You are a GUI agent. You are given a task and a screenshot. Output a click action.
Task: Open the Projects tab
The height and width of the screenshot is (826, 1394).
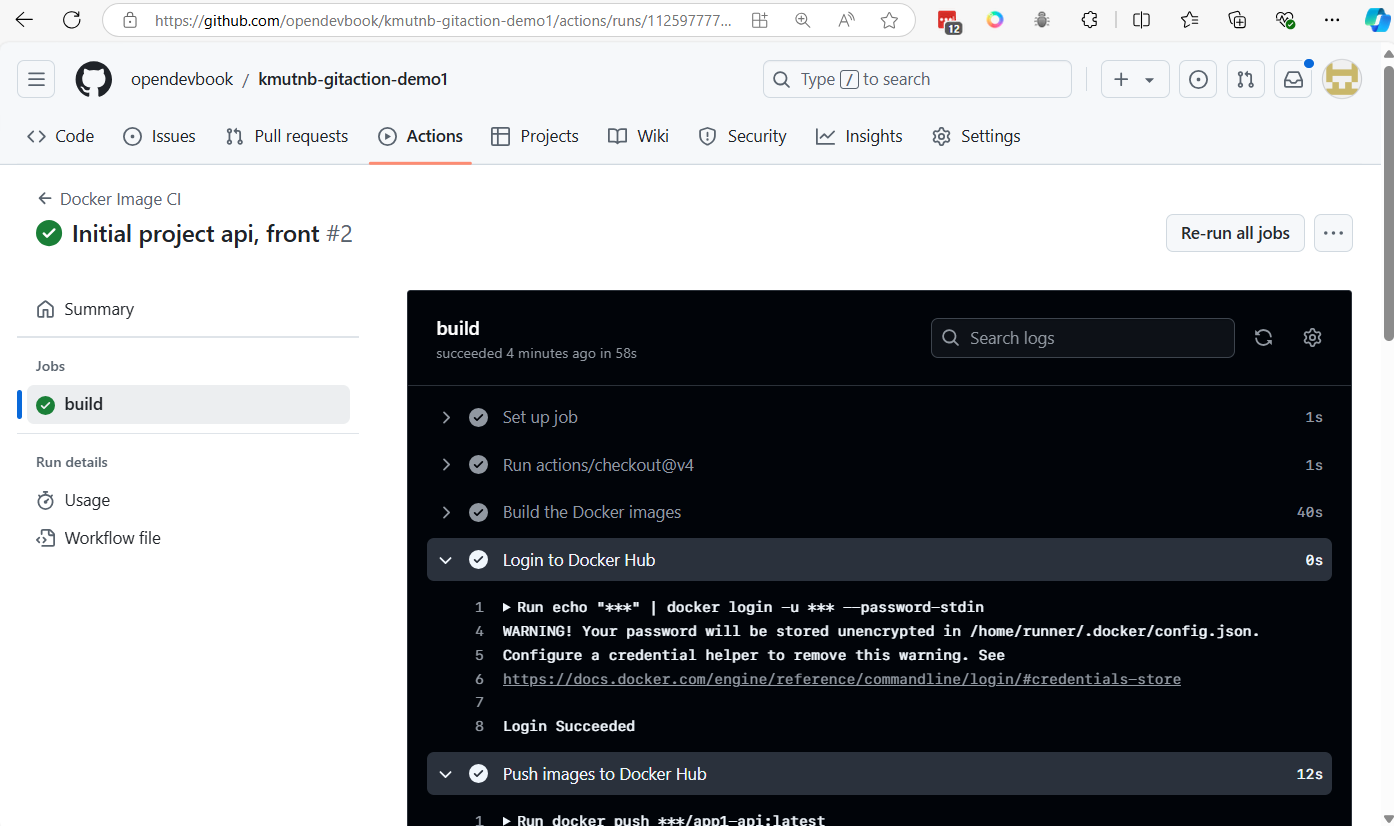535,136
